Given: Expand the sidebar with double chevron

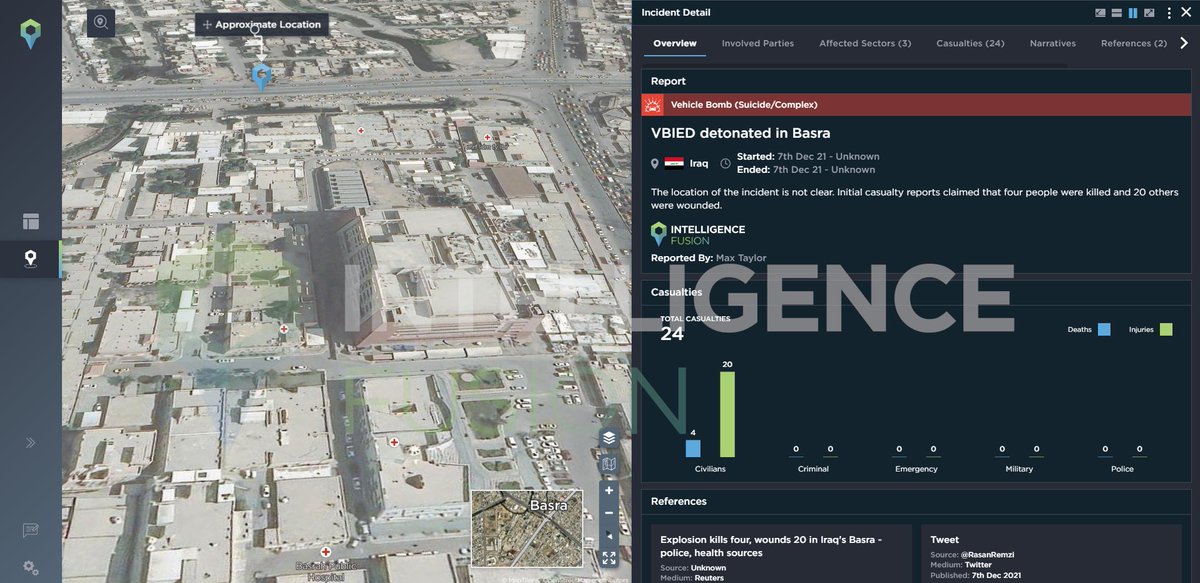Looking at the screenshot, I should pyautogui.click(x=30, y=442).
